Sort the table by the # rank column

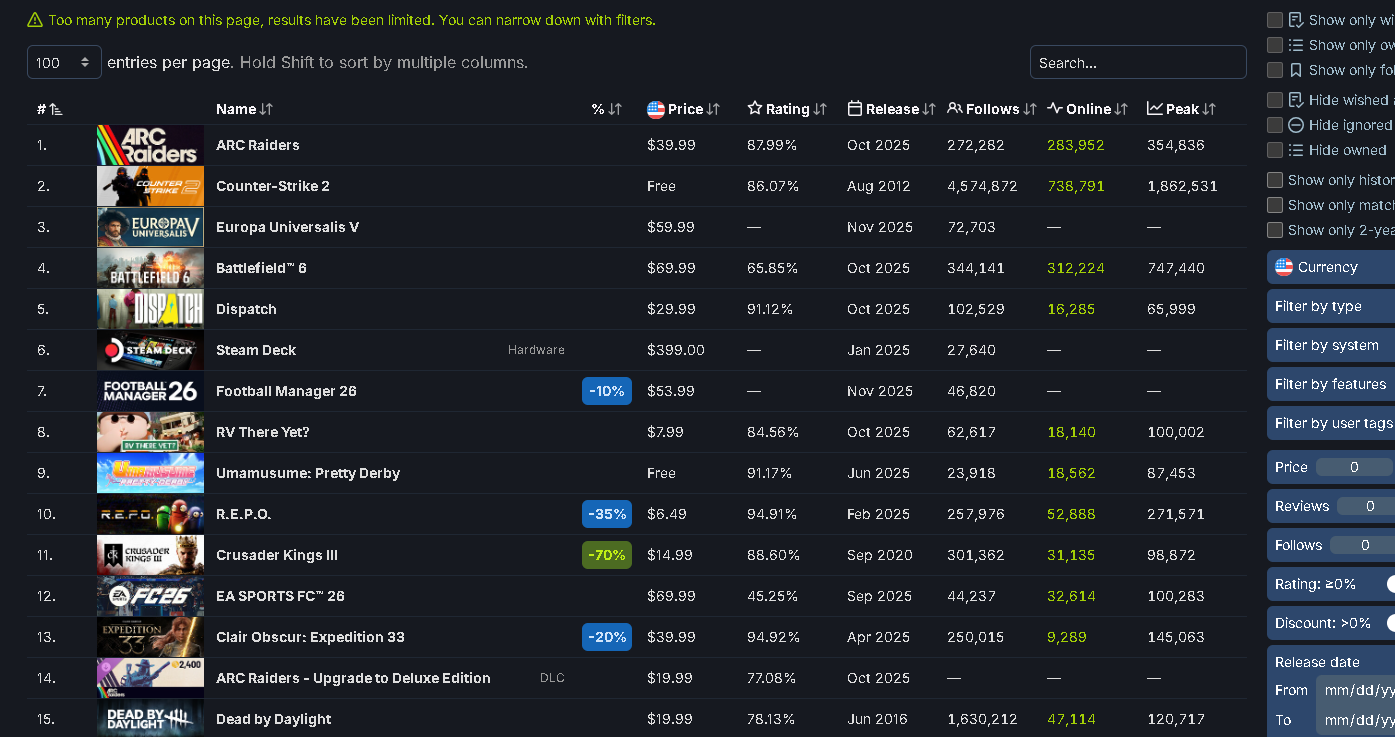(50, 109)
